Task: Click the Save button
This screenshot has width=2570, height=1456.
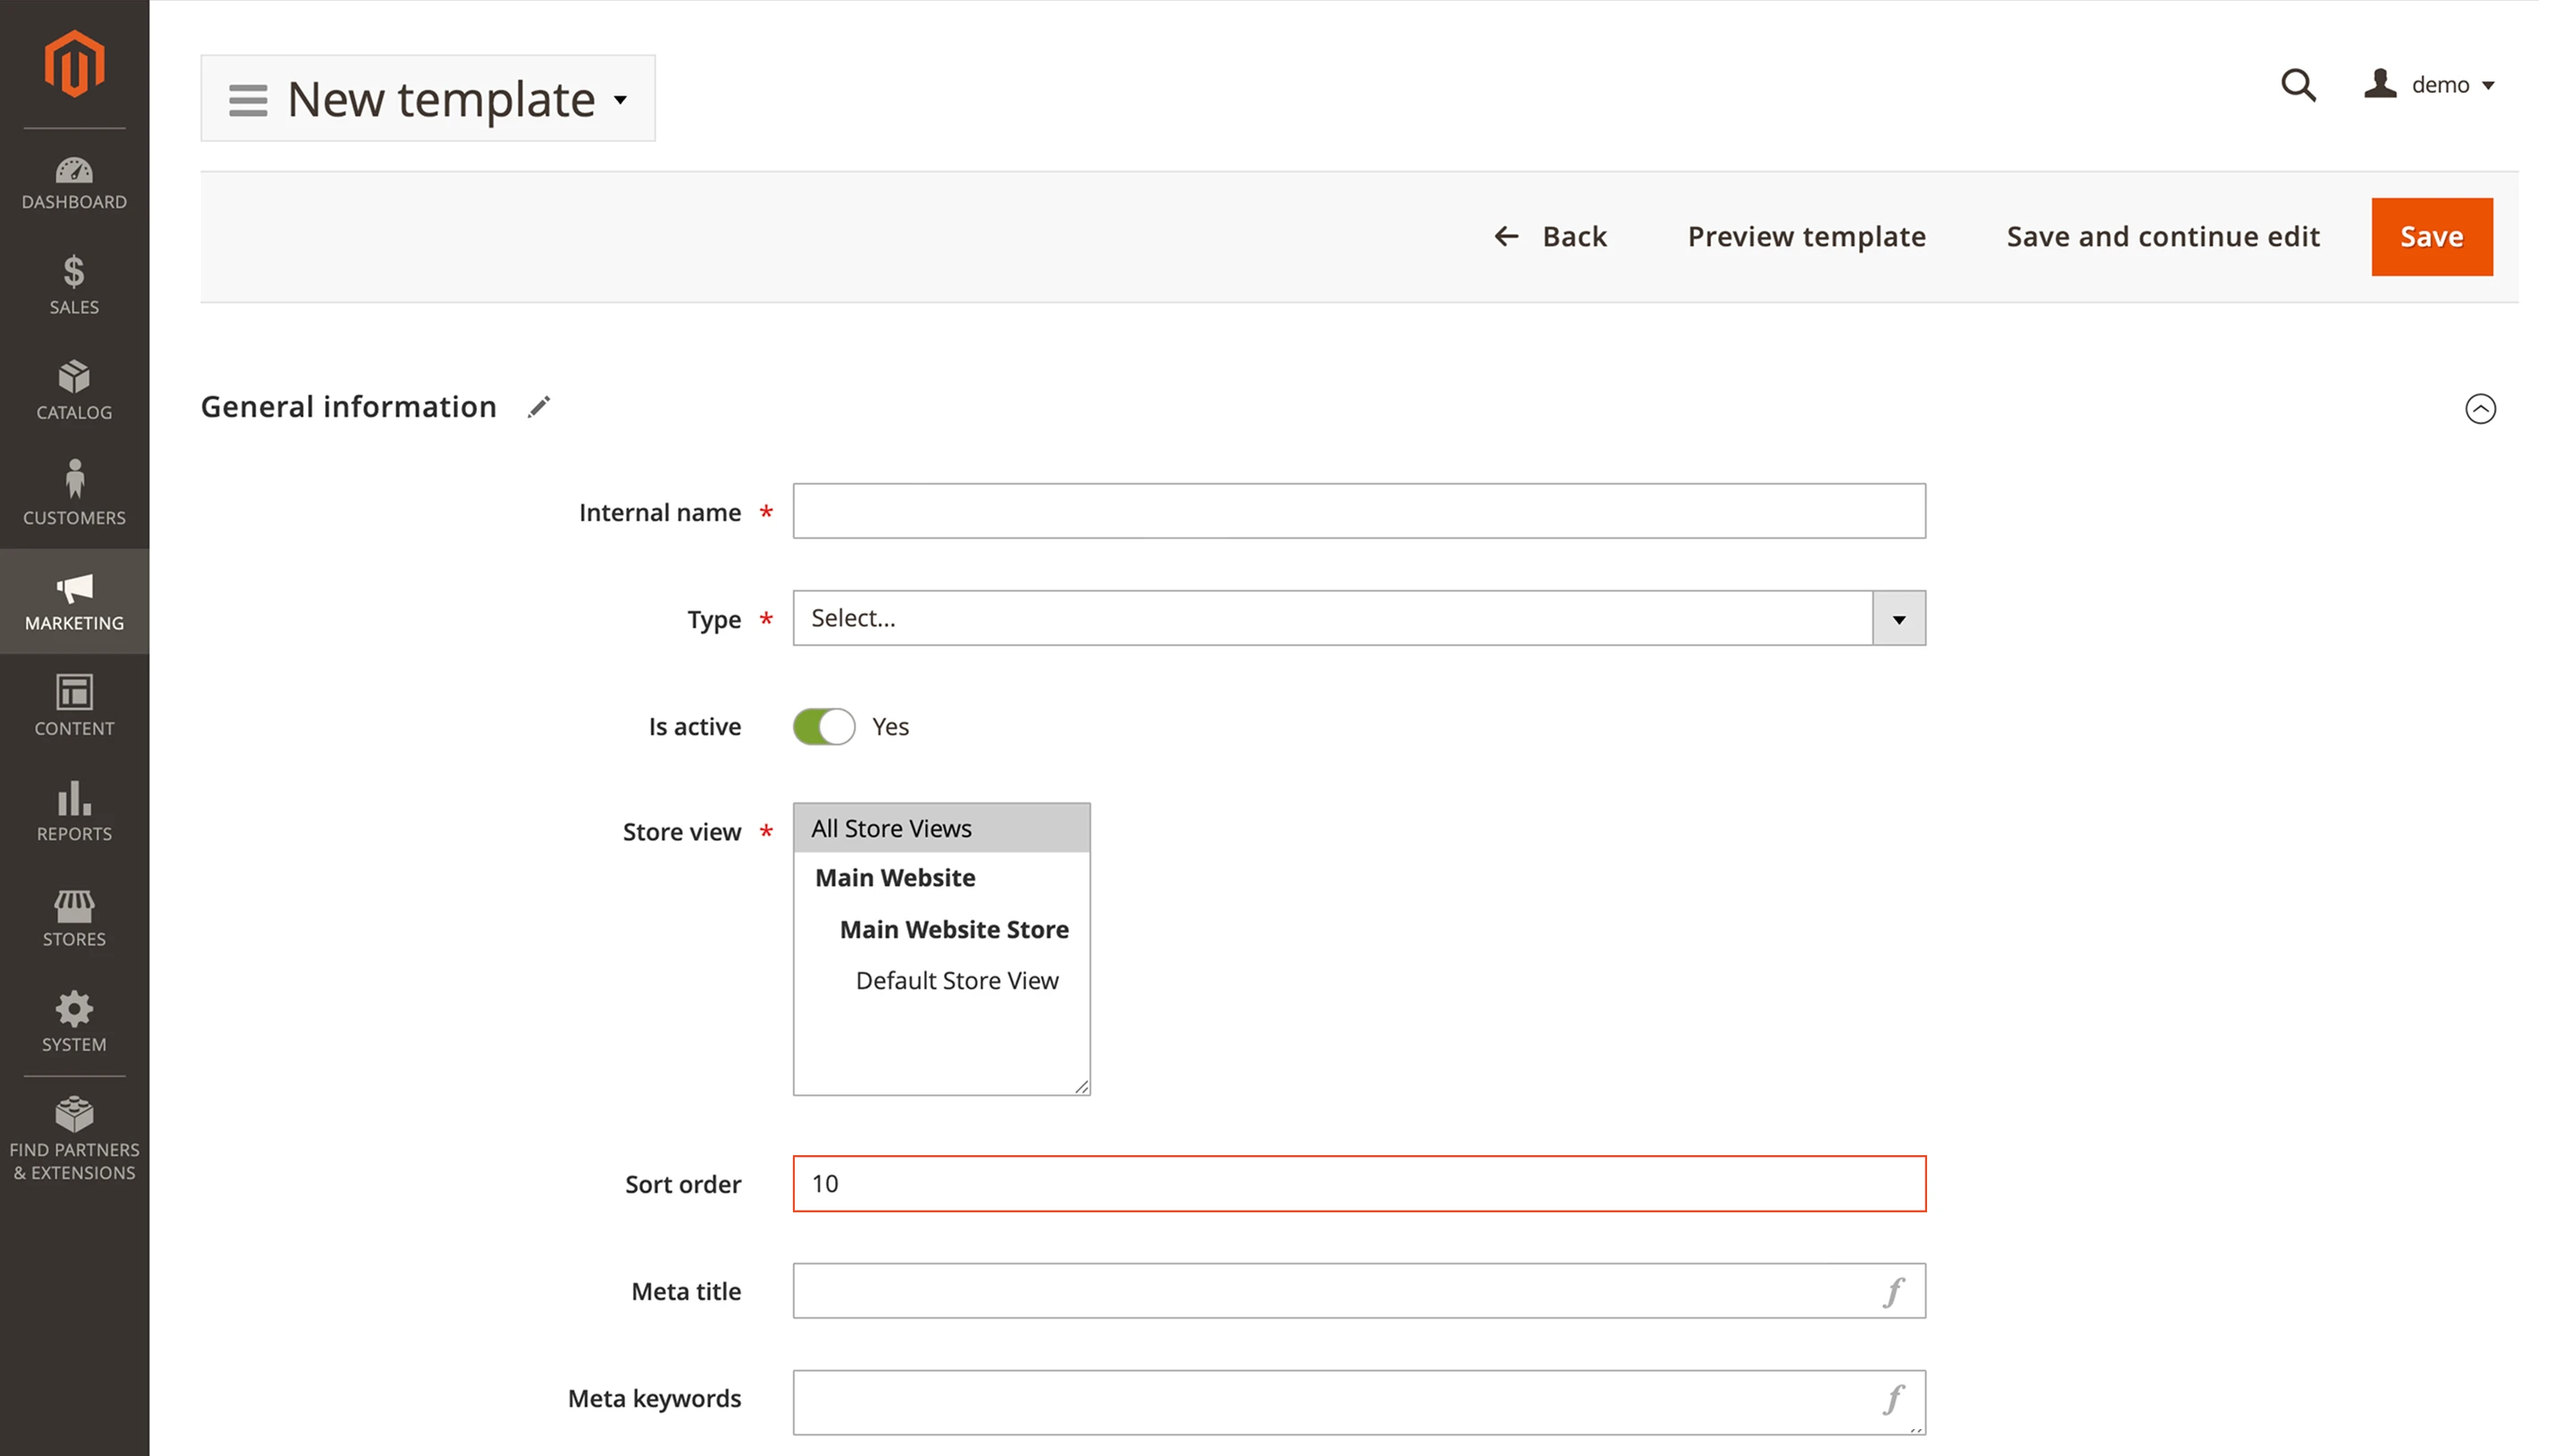Action: (x=2432, y=236)
